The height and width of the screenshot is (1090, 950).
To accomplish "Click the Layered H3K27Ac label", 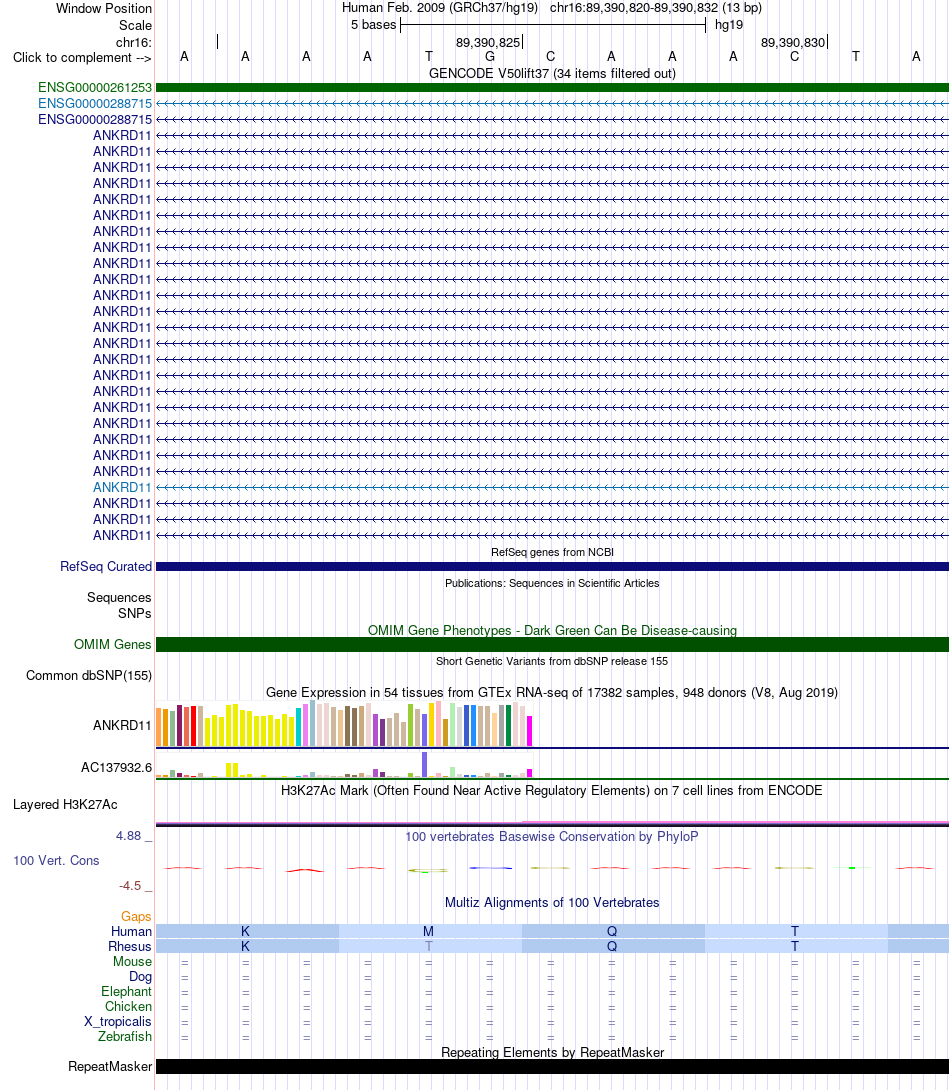I will 65,804.
